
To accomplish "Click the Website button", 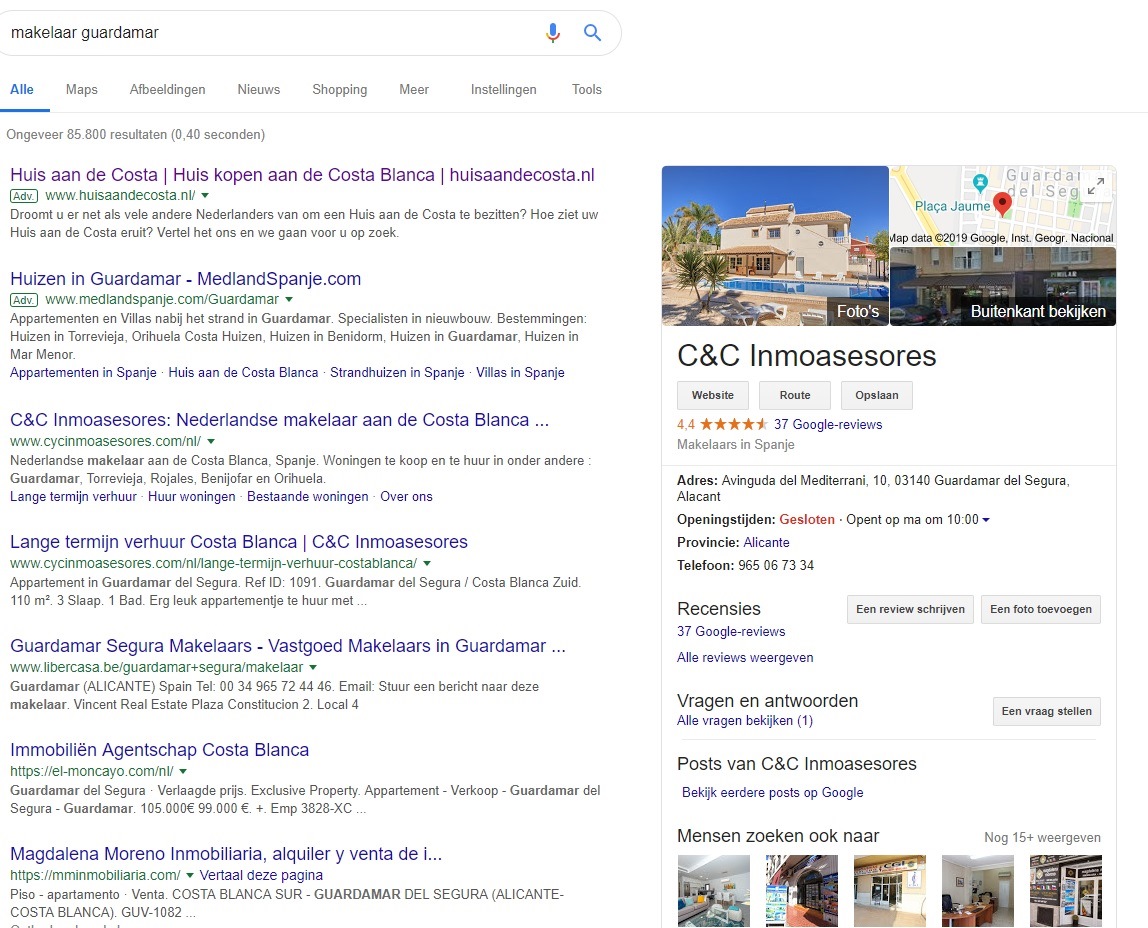I will click(713, 395).
